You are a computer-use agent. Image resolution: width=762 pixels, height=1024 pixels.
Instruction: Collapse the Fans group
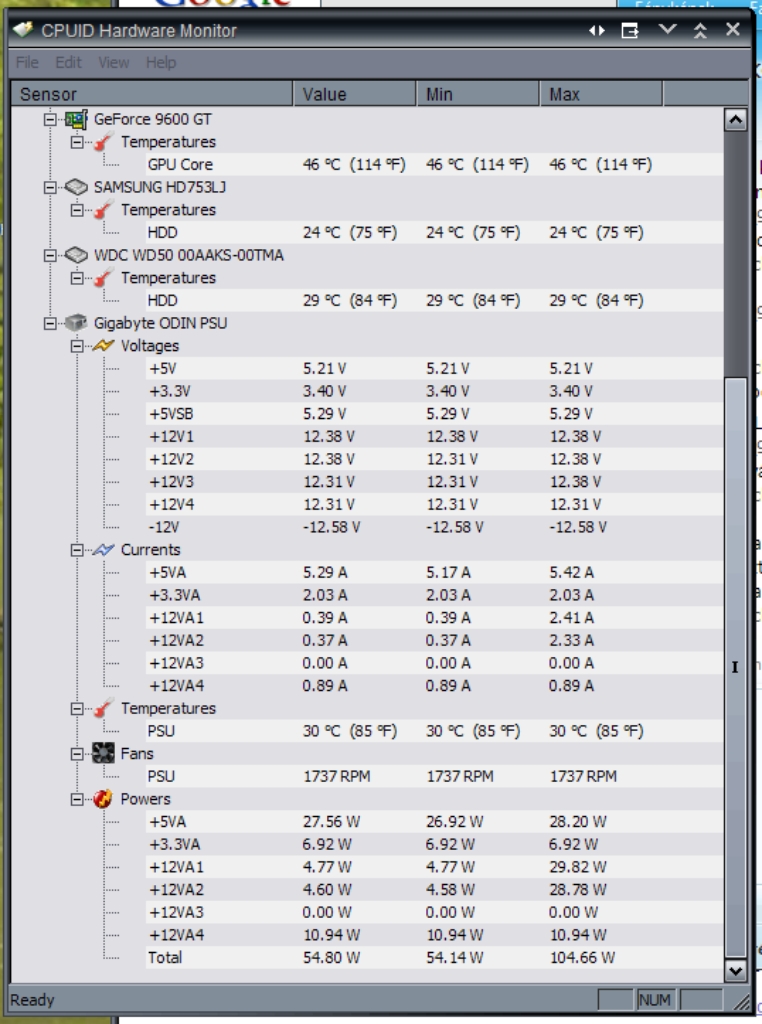tap(77, 754)
